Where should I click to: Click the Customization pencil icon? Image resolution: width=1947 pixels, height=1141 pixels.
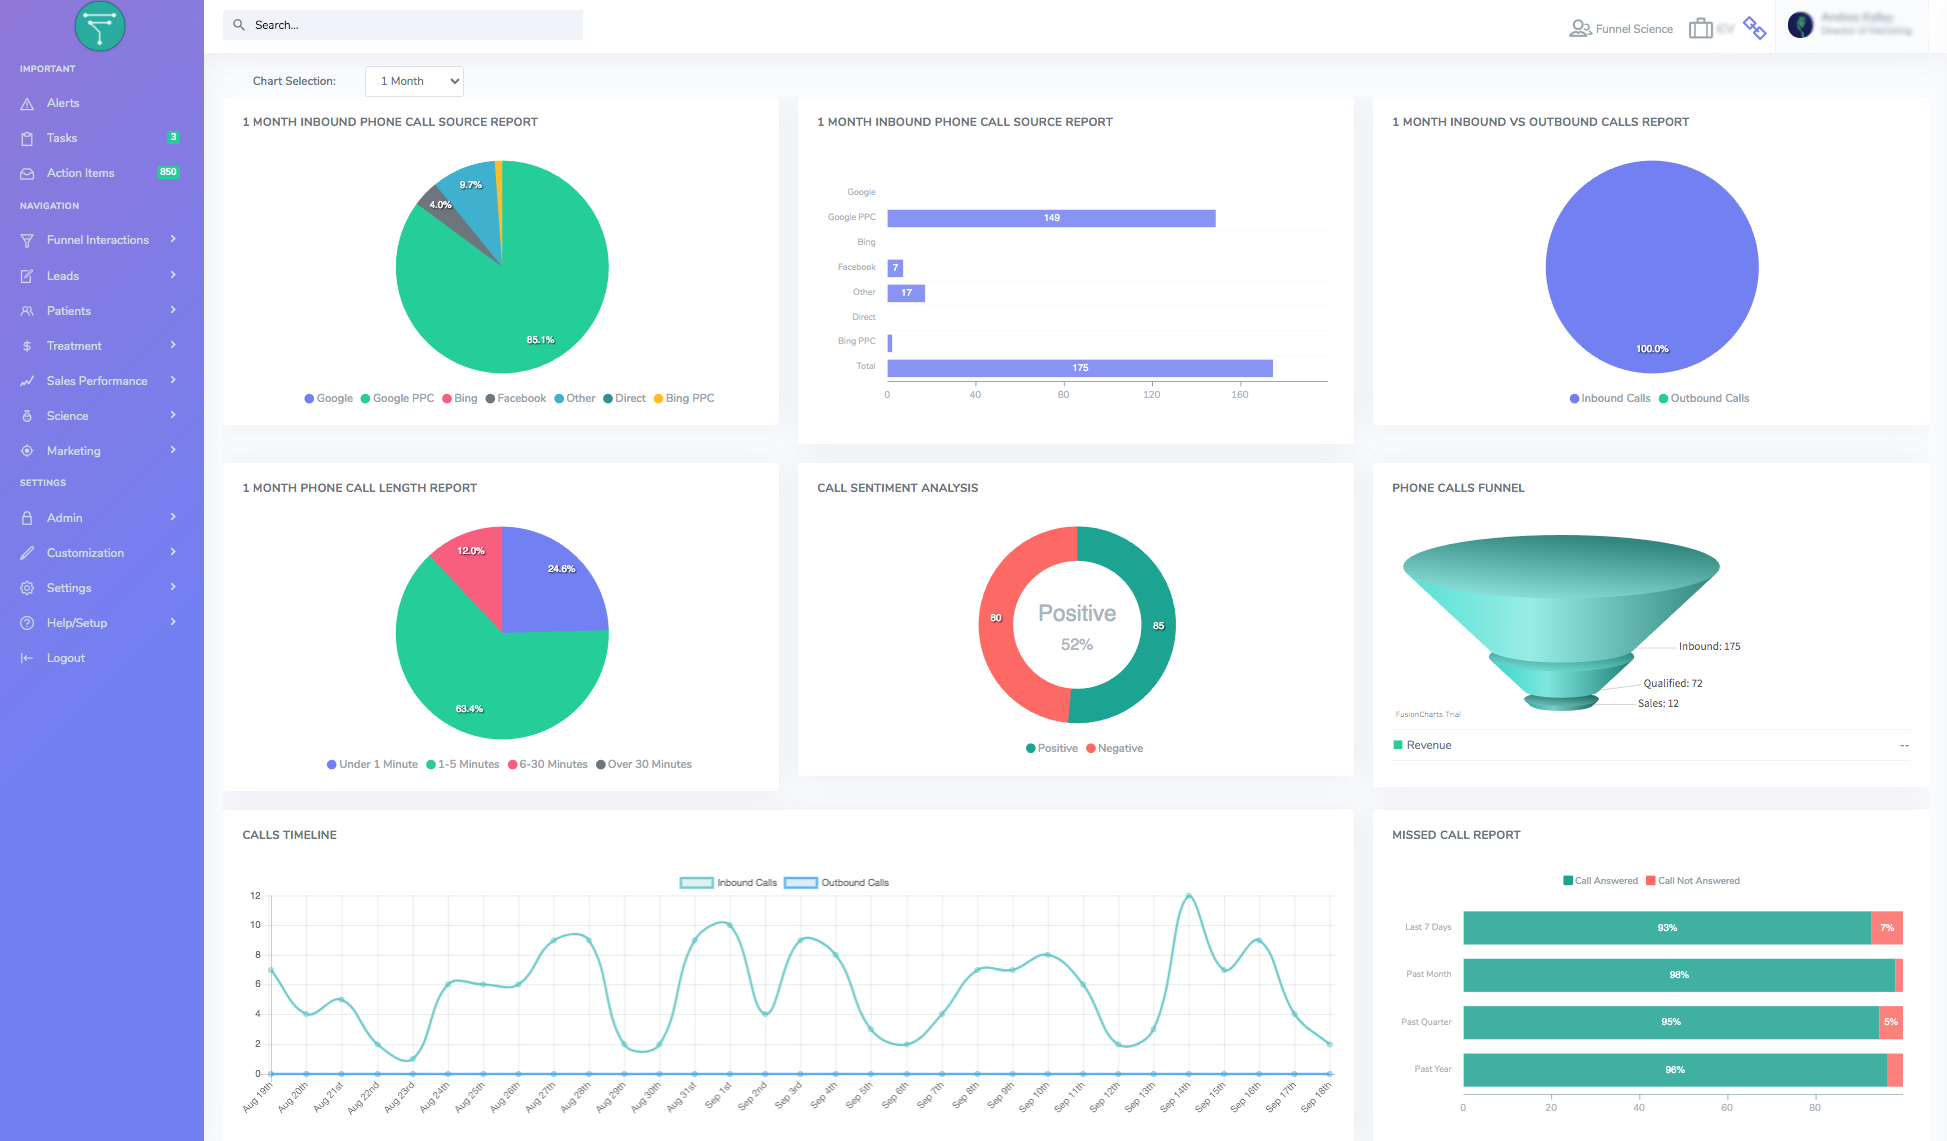click(x=27, y=553)
